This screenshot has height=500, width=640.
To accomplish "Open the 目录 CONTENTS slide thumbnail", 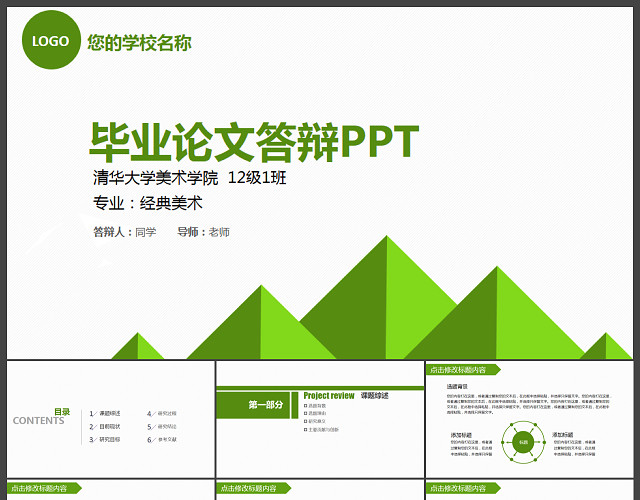I will (x=111, y=419).
